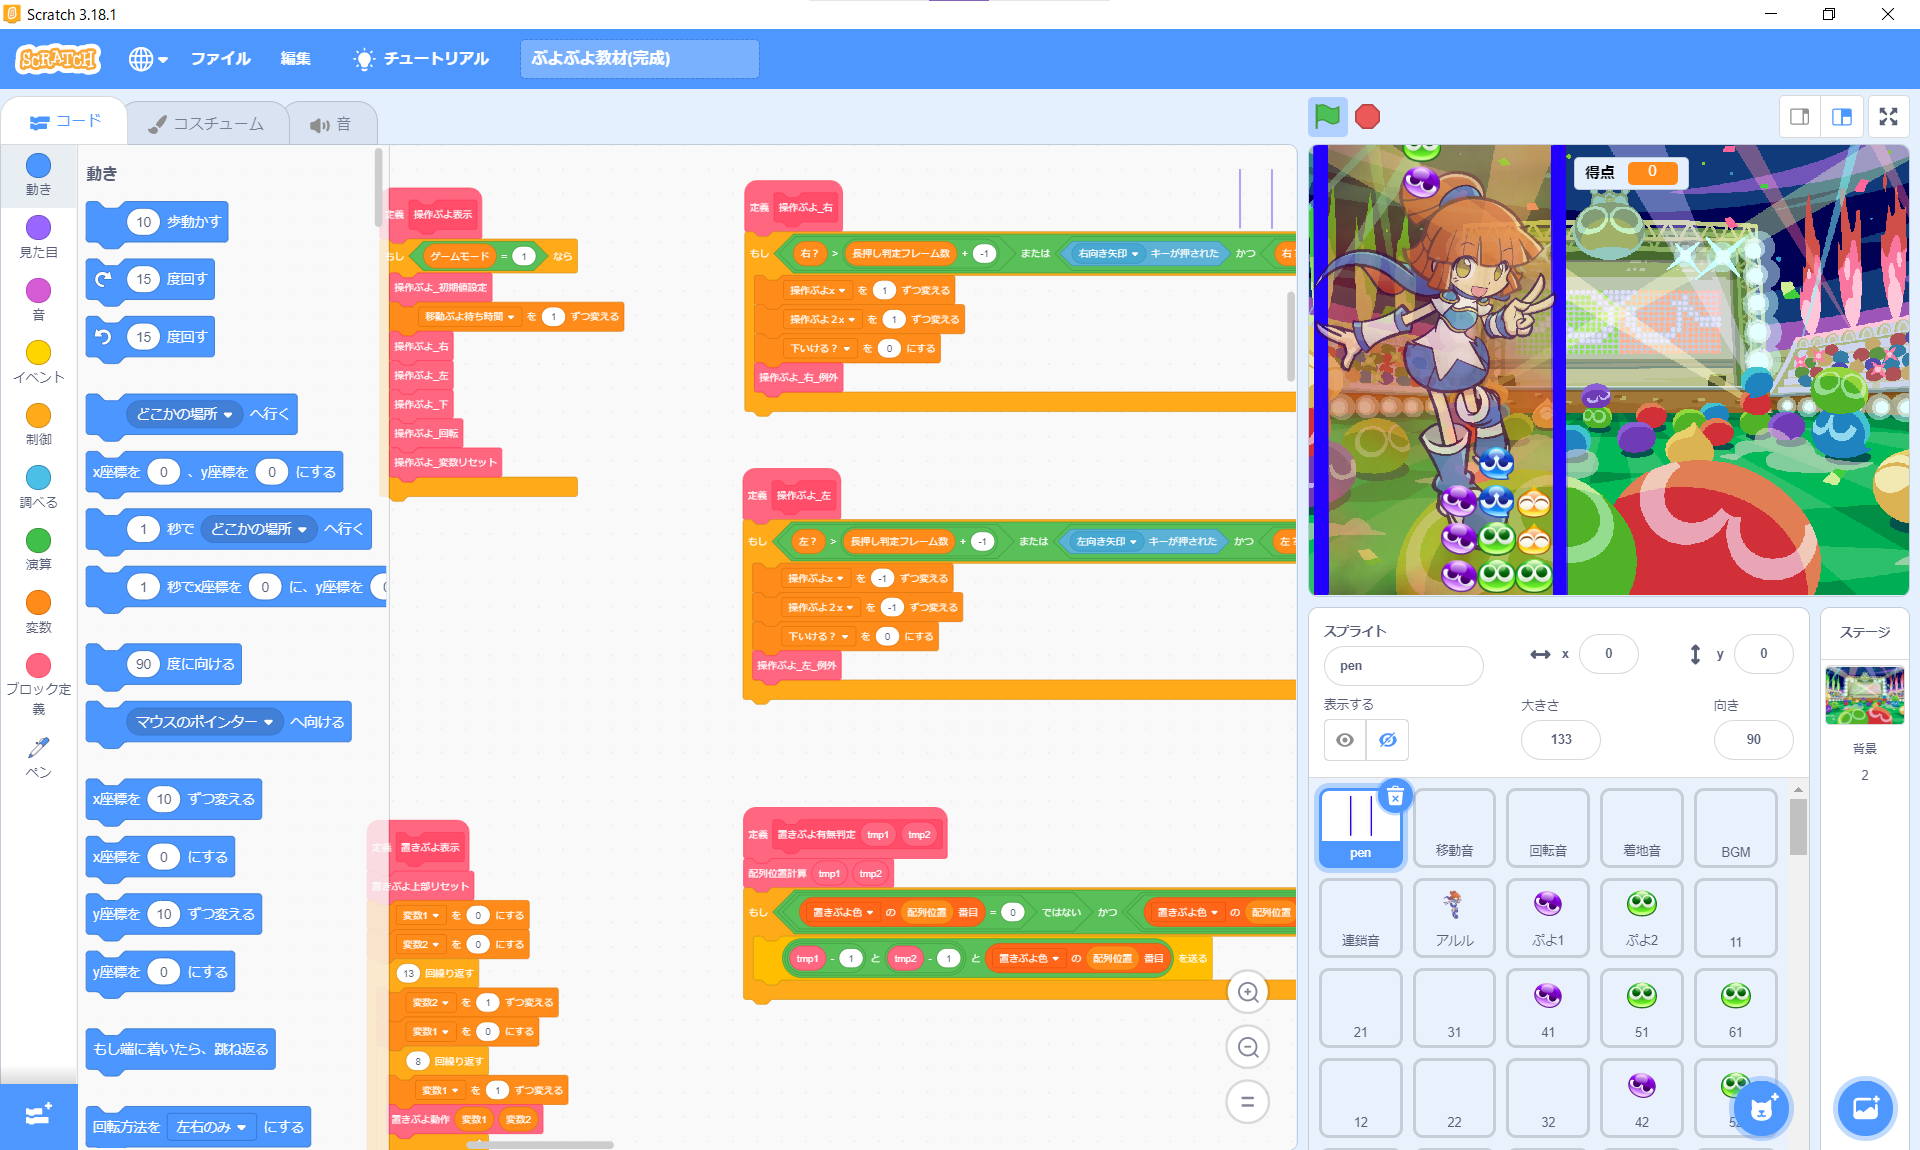Select the 変数 (Variables) category
The image size is (1920, 1150).
[38, 612]
